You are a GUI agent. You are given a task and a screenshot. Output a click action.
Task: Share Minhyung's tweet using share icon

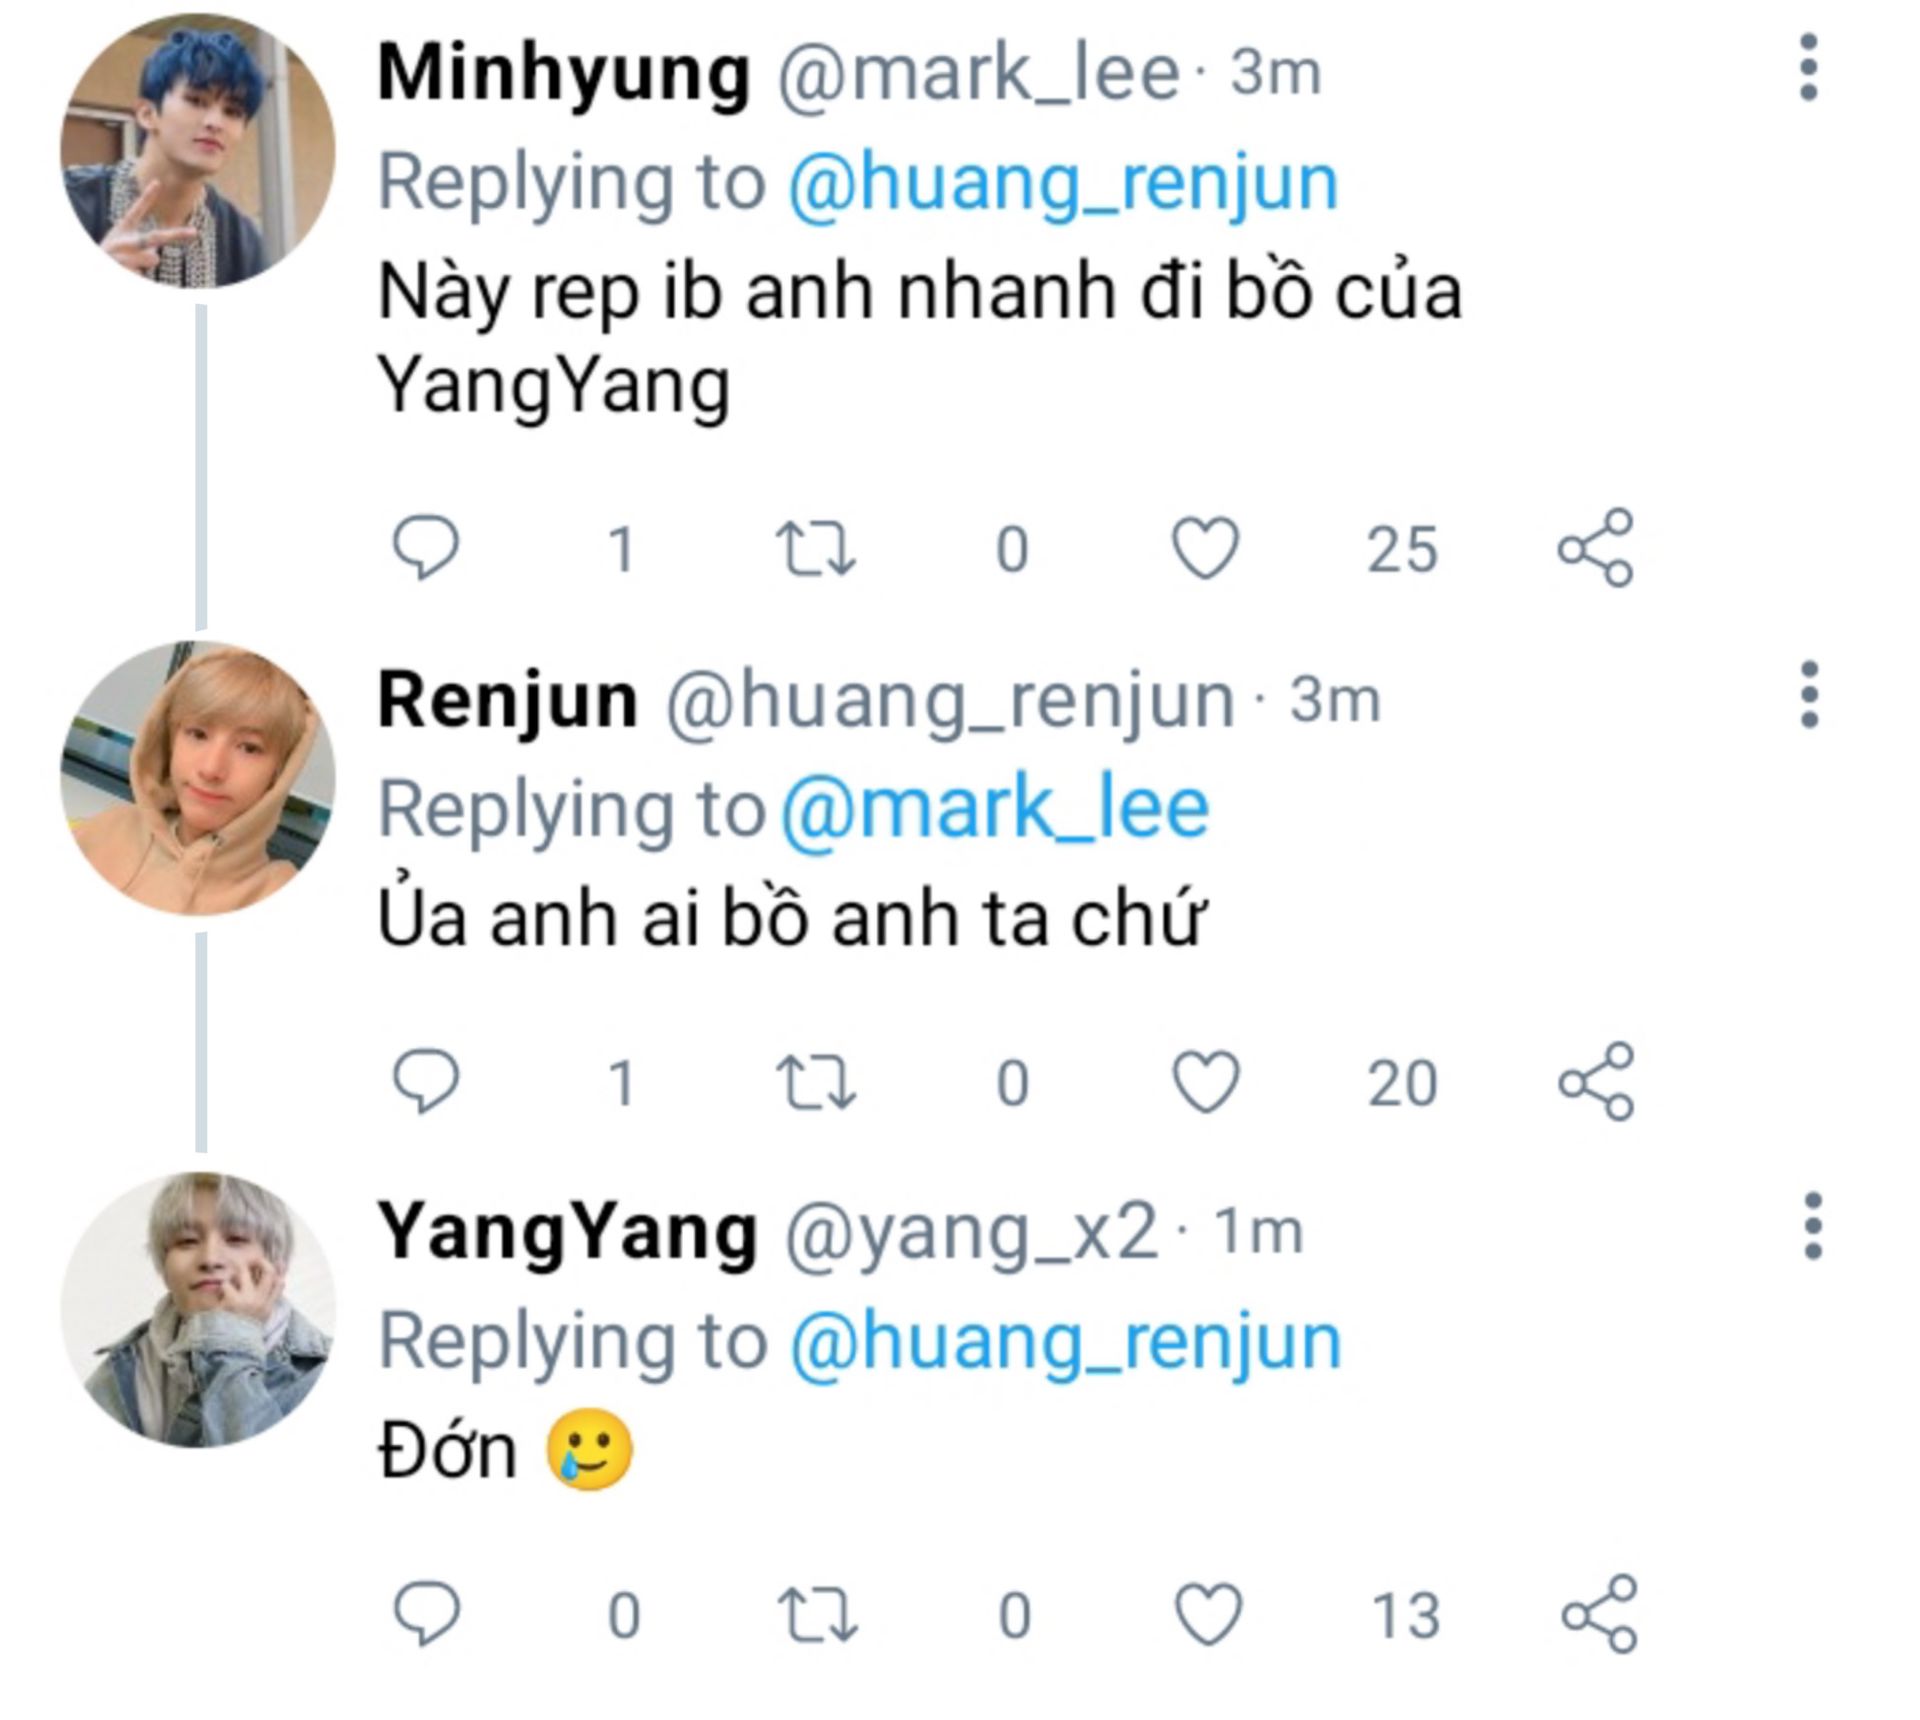(1596, 547)
